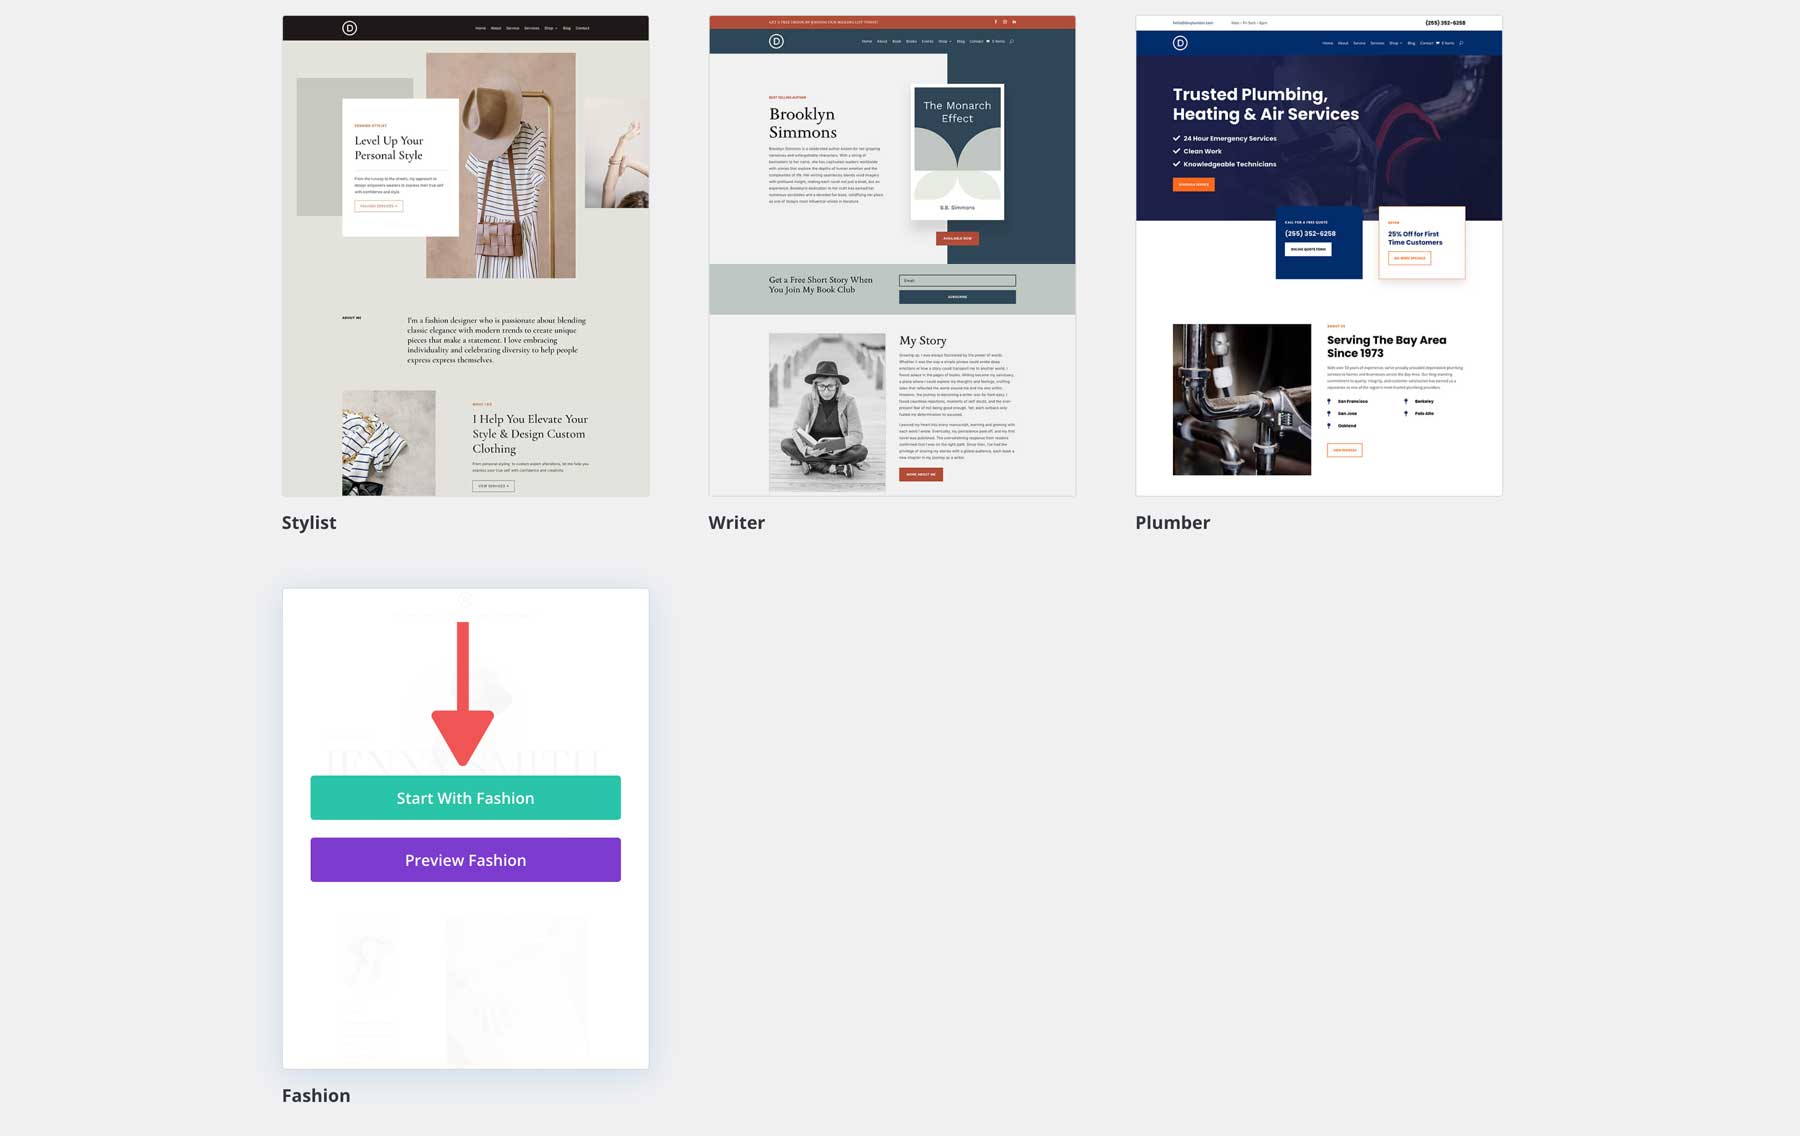Click the Facebook icon in Writer's top bar
1800x1136 pixels.
click(996, 21)
